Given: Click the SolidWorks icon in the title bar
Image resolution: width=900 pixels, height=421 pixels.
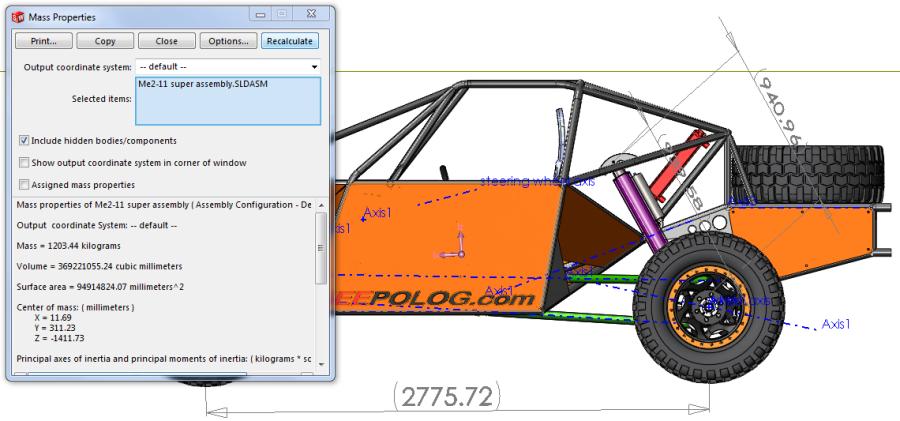Looking at the screenshot, I should tap(18, 16).
